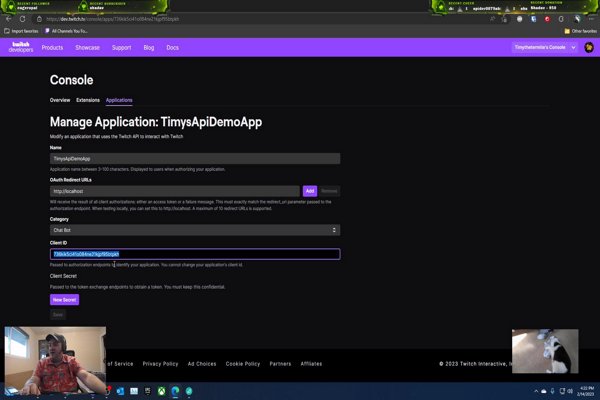Open the Partners footer link
Screen dimensions: 600x400
pyautogui.click(x=280, y=364)
